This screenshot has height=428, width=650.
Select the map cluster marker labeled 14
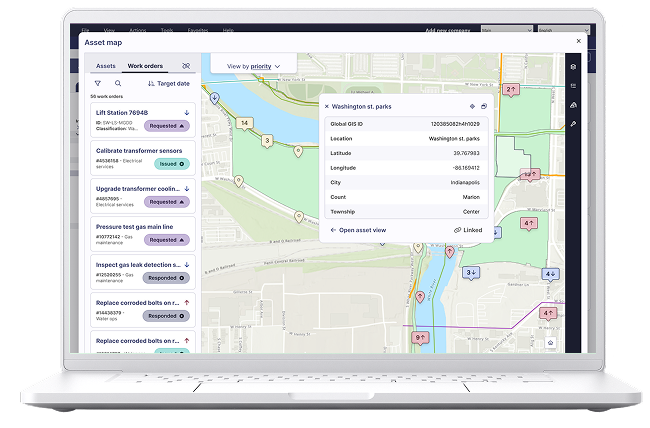pyautogui.click(x=245, y=123)
